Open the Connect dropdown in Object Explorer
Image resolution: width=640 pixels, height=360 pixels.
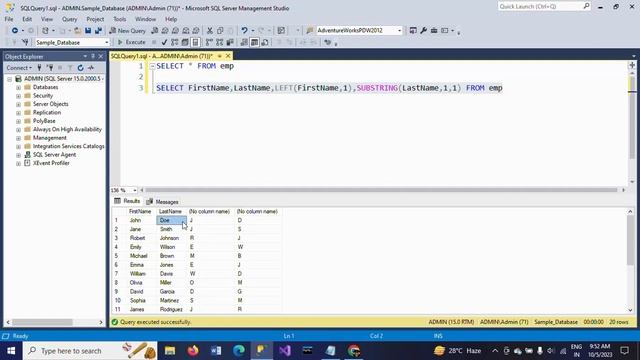tap(19, 68)
